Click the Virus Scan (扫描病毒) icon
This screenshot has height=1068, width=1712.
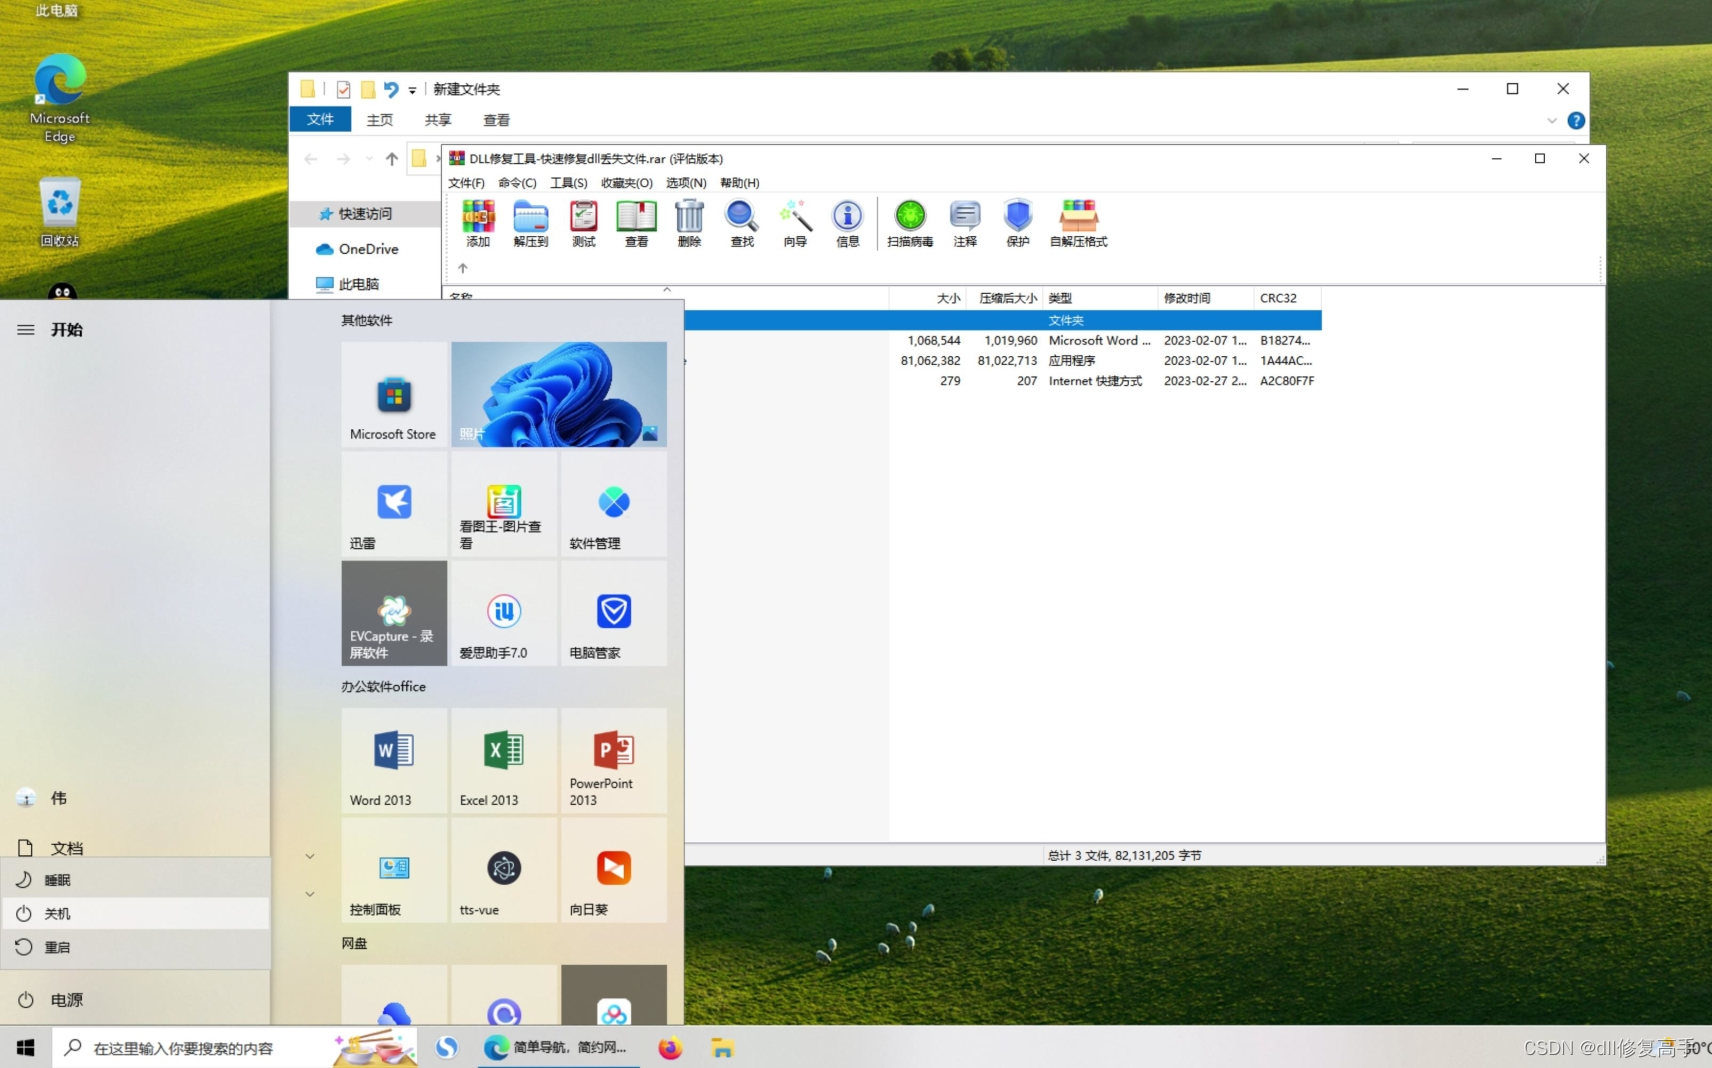tap(910, 223)
